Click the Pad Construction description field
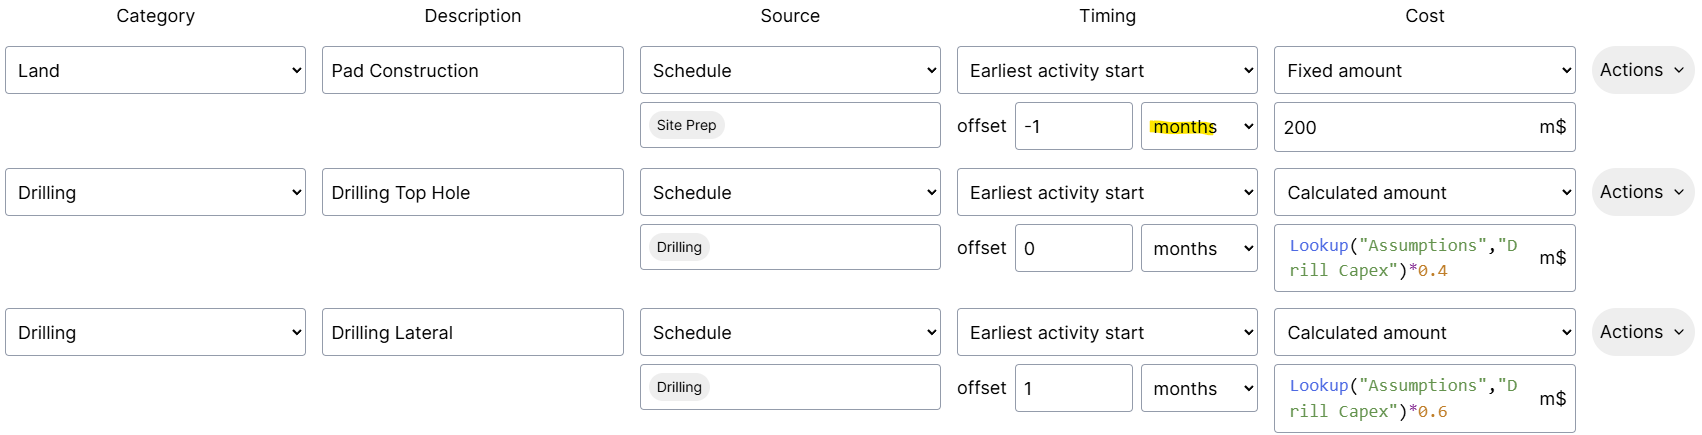 pyautogui.click(x=472, y=70)
